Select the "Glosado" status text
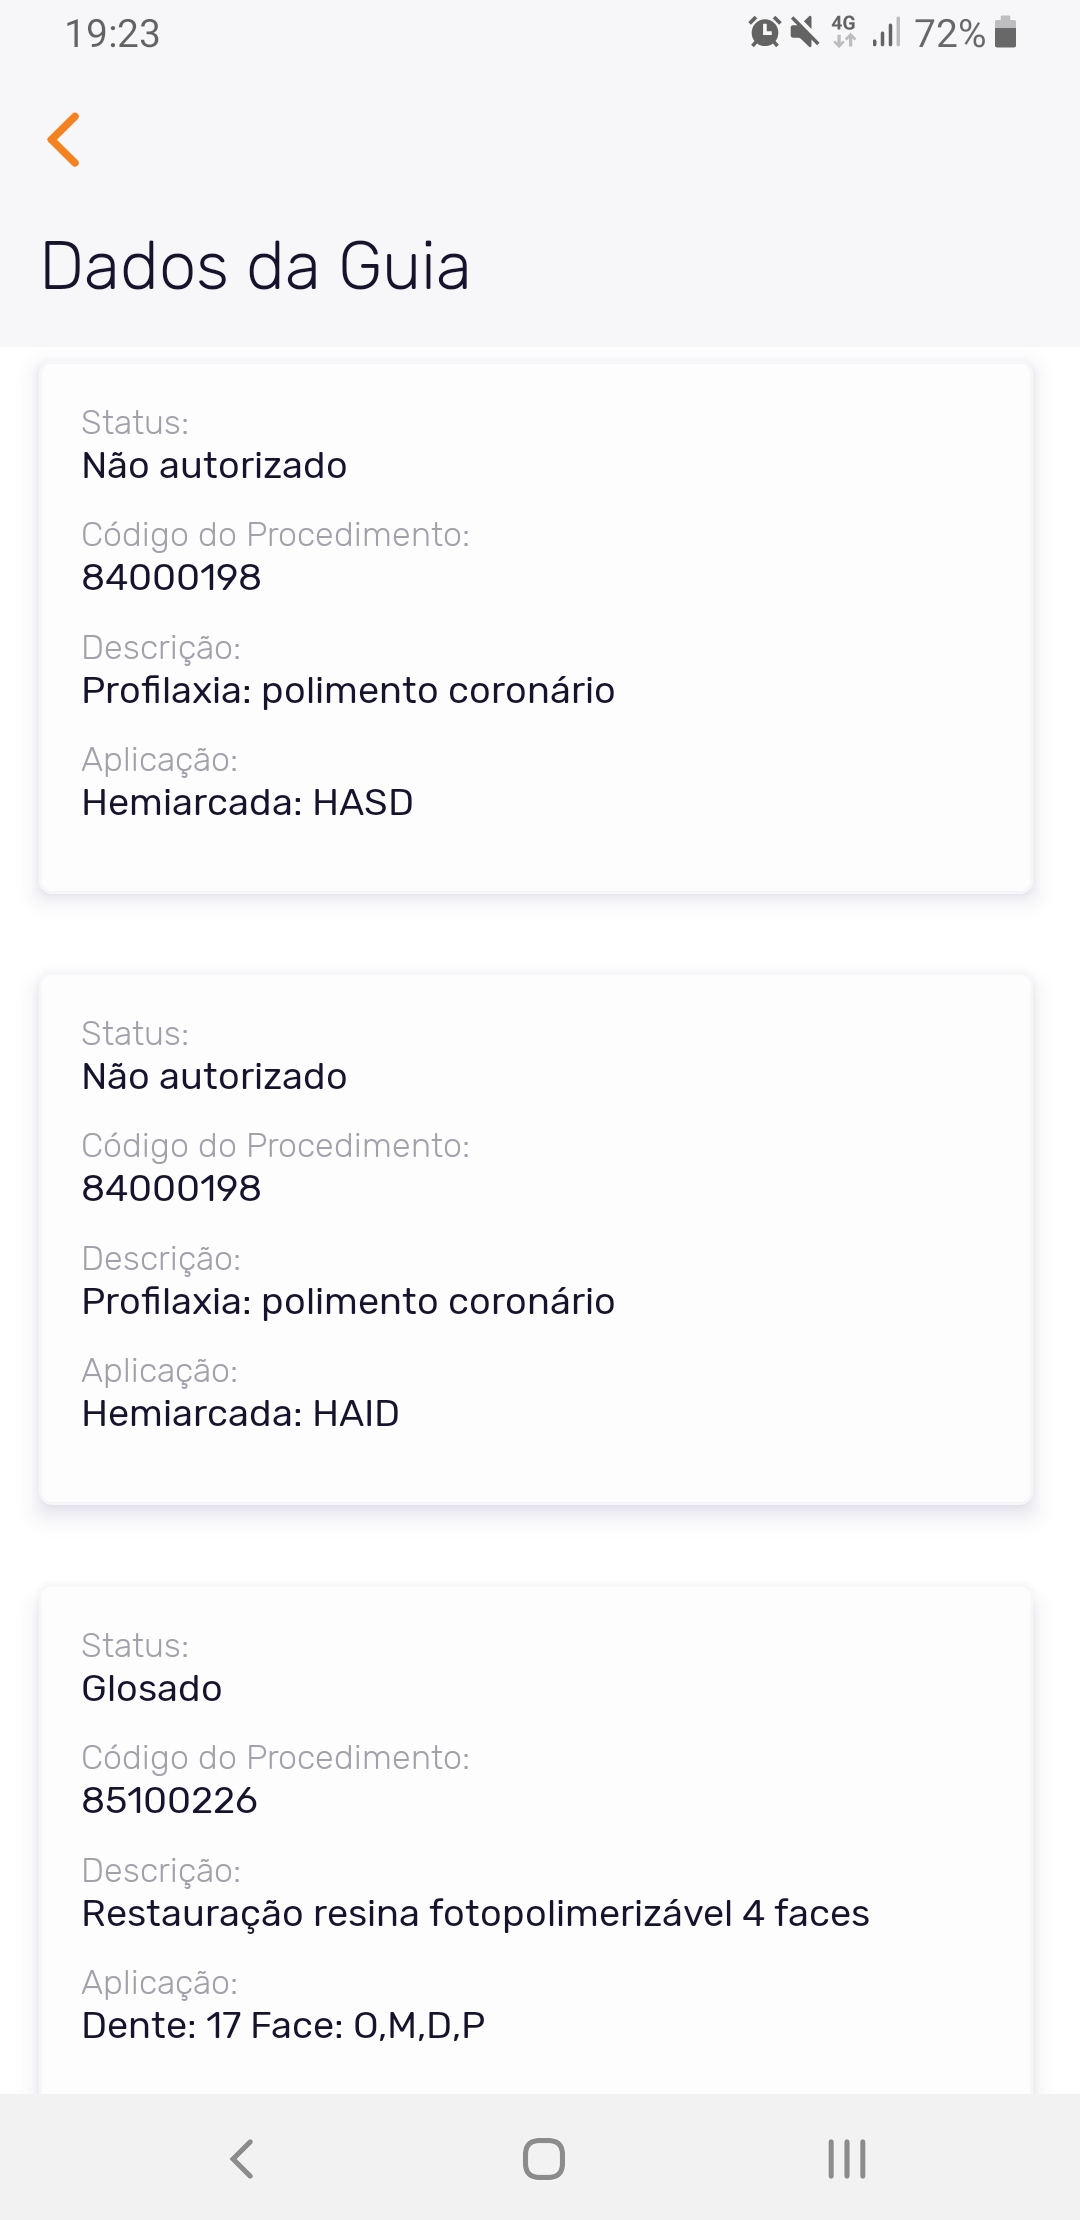The width and height of the screenshot is (1080, 2220). (152, 1688)
